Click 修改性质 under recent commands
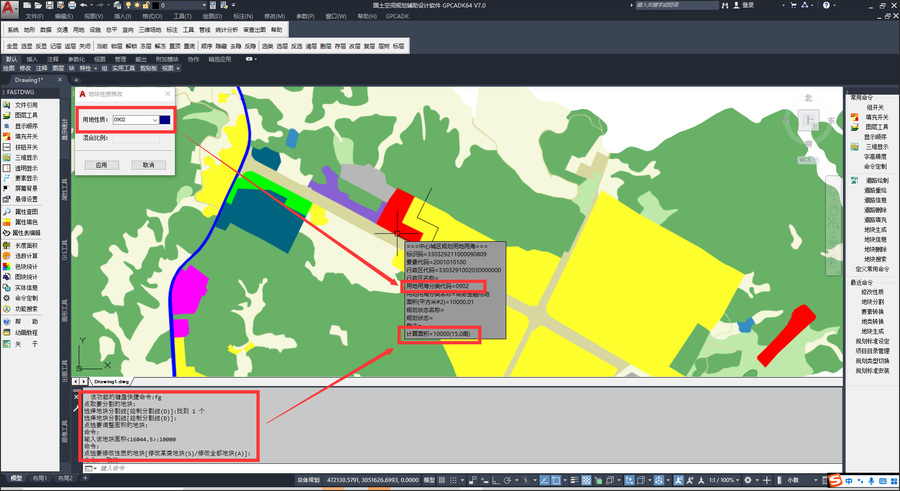The height and width of the screenshot is (491, 900). point(872,292)
